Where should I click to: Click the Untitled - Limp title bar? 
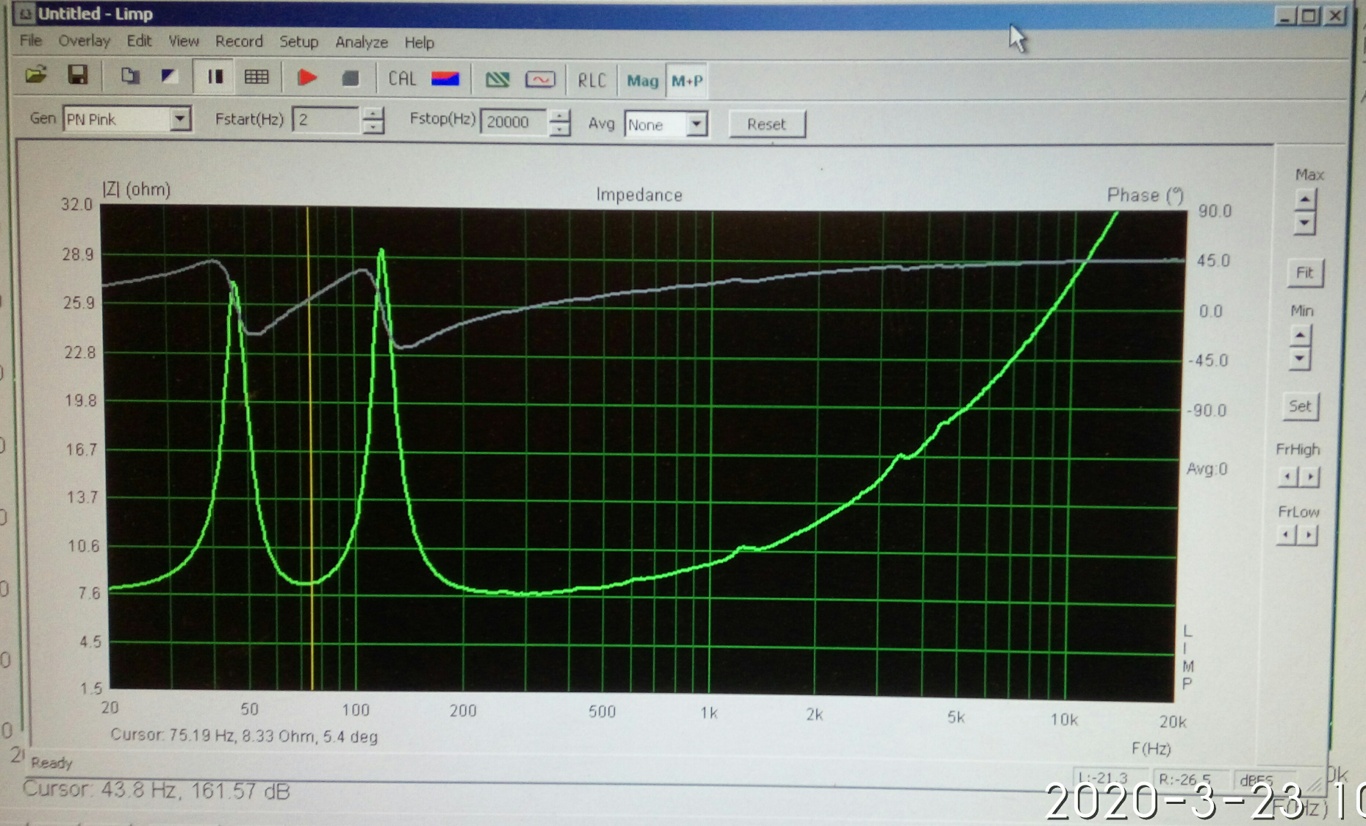[x=640, y=14]
